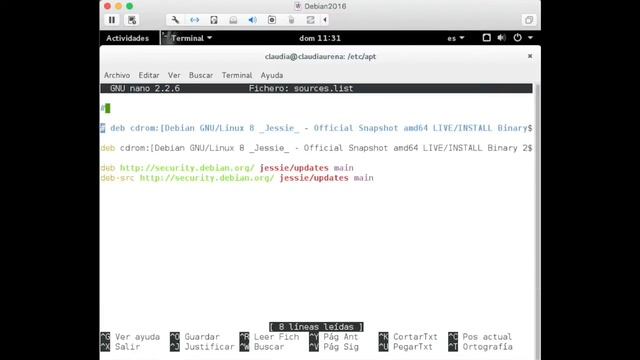Click the VM sound card speaker icon

253,20
